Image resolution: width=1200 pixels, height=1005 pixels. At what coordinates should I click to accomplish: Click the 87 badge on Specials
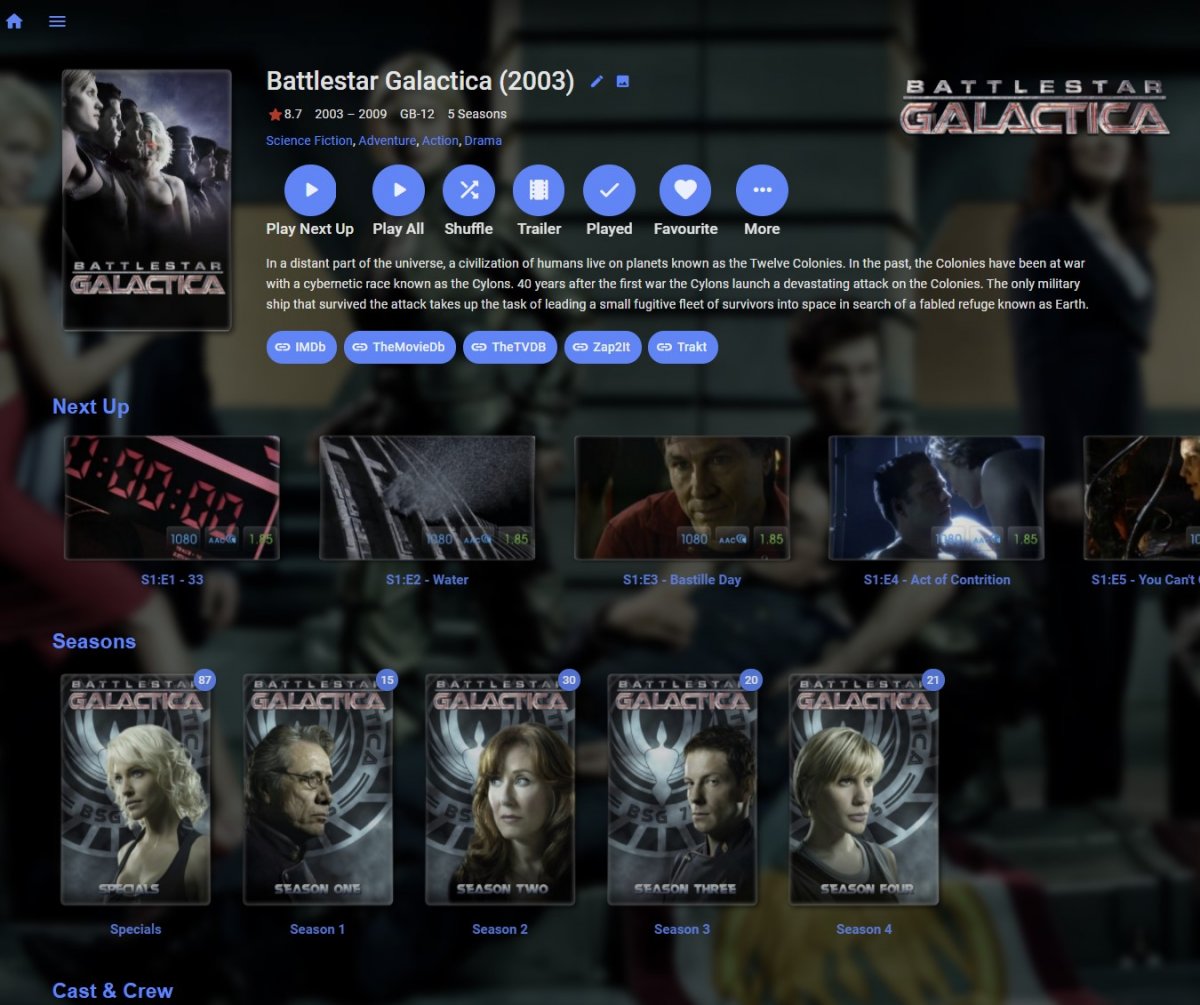pyautogui.click(x=205, y=680)
